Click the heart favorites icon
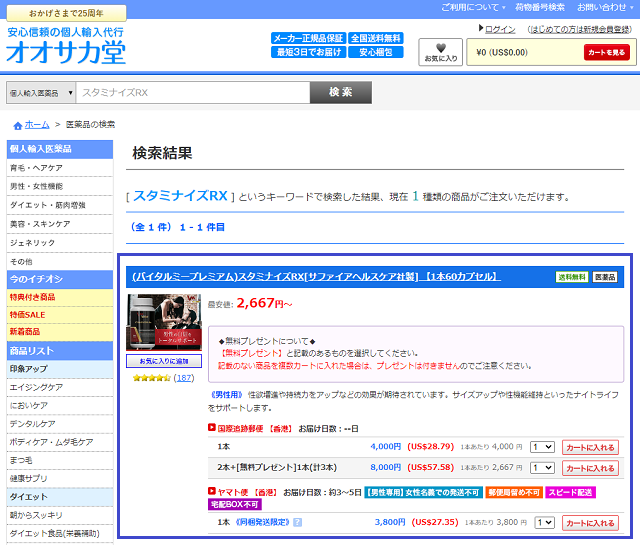 [440, 48]
